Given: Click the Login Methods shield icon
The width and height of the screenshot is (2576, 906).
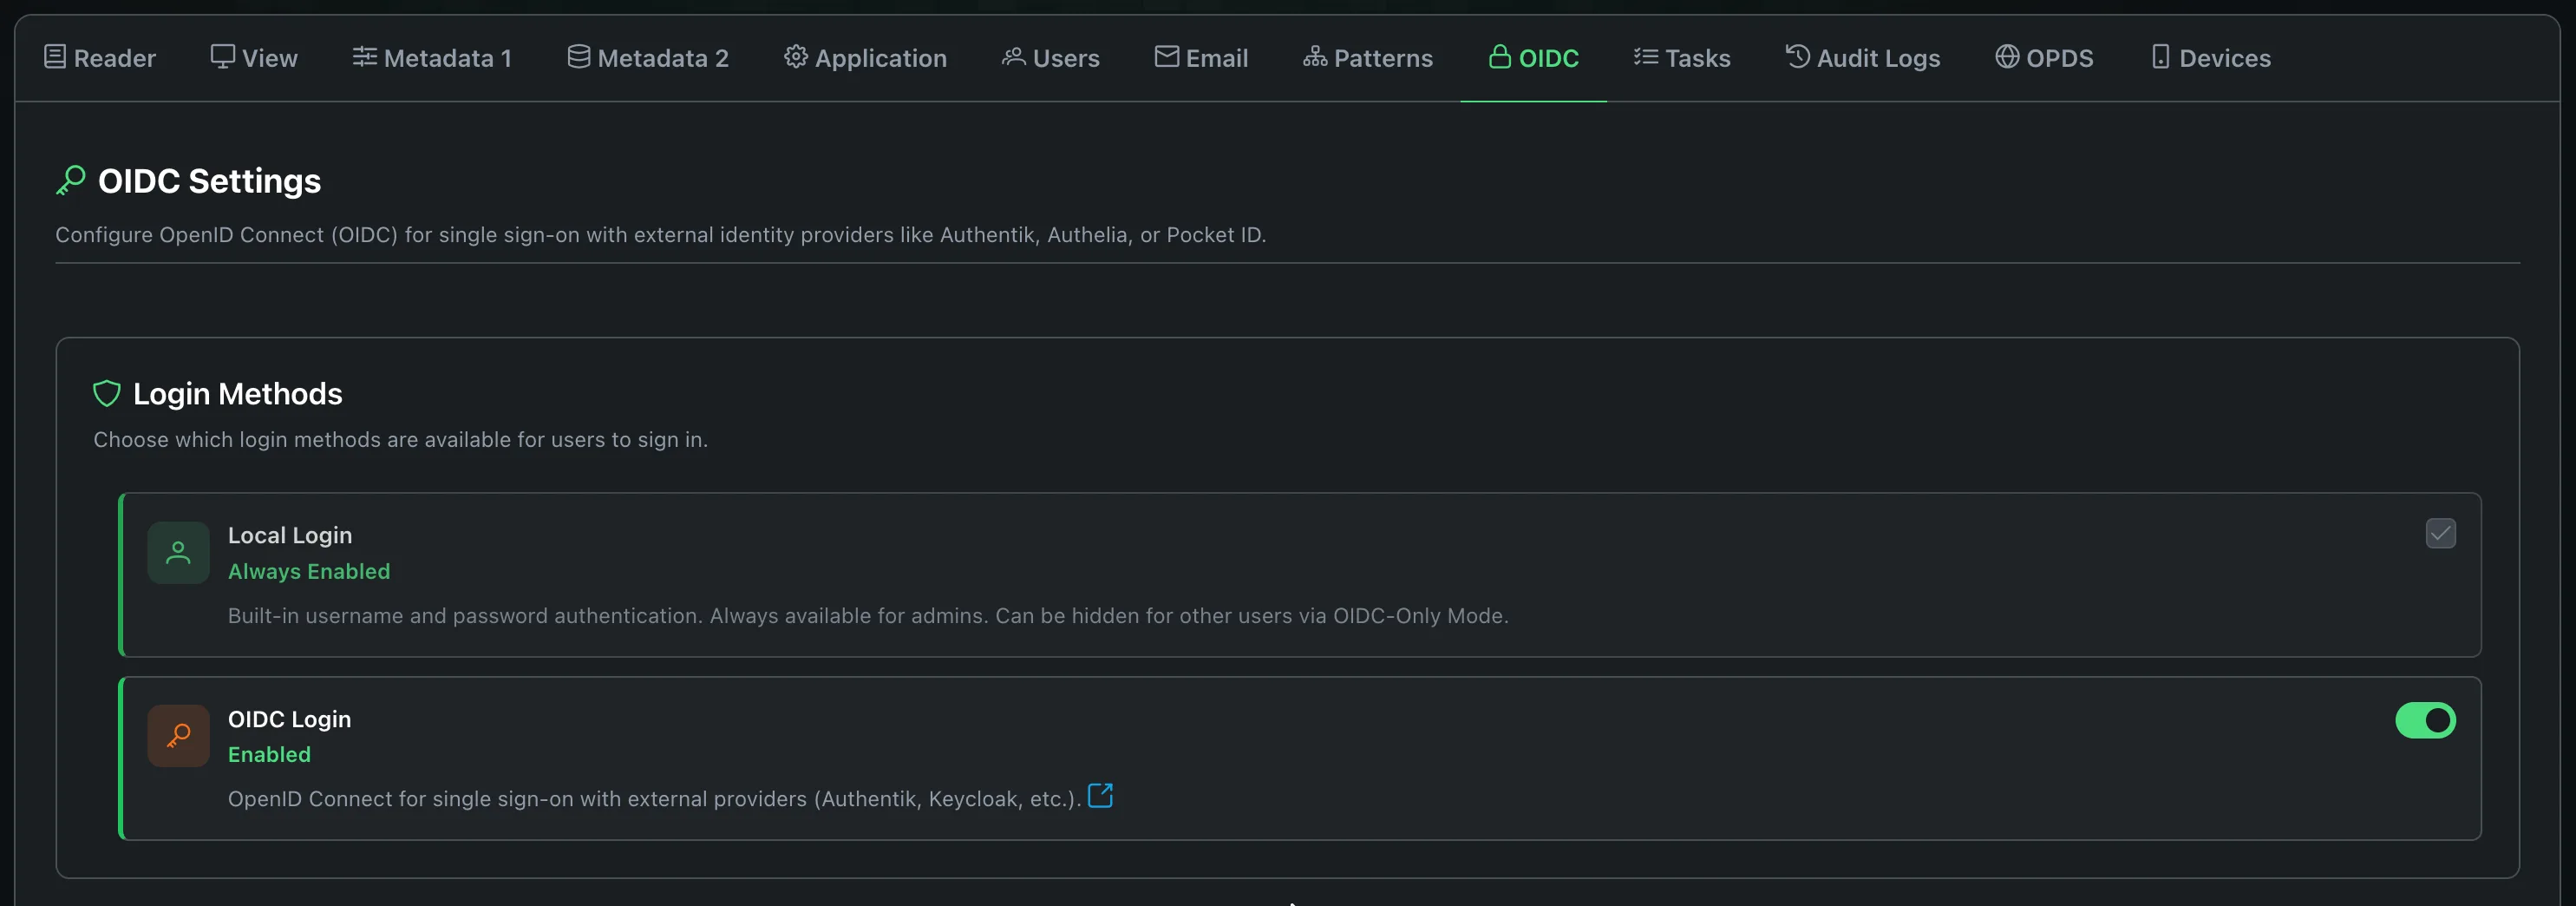Looking at the screenshot, I should 106,394.
